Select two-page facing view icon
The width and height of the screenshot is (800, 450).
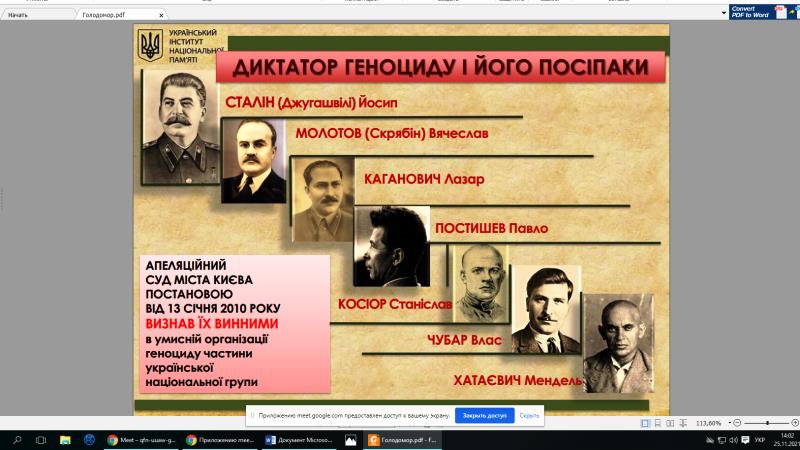tap(669, 423)
